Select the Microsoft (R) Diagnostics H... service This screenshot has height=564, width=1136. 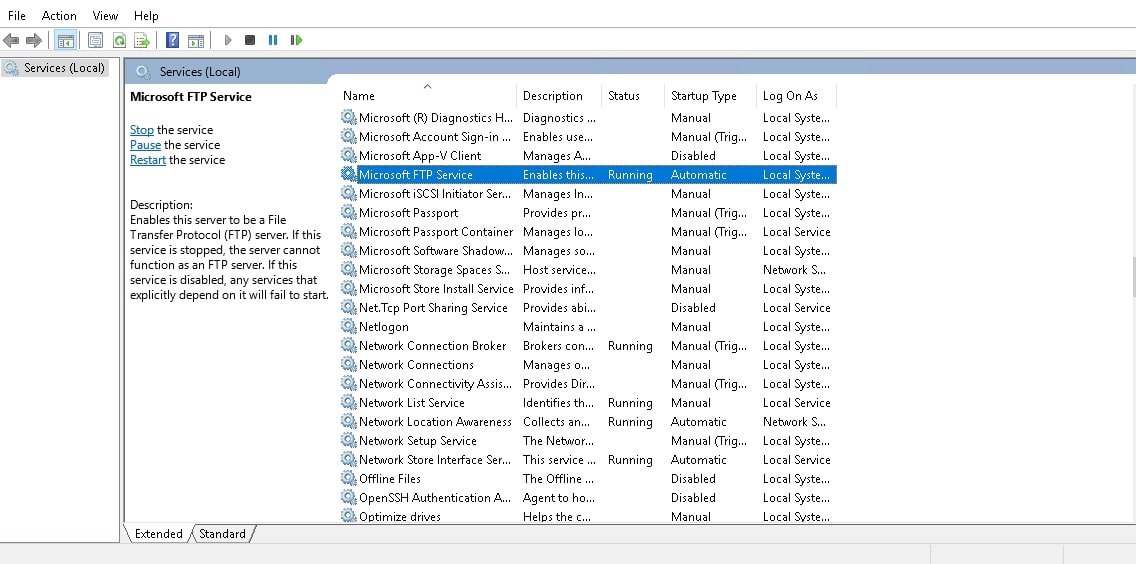point(588,117)
